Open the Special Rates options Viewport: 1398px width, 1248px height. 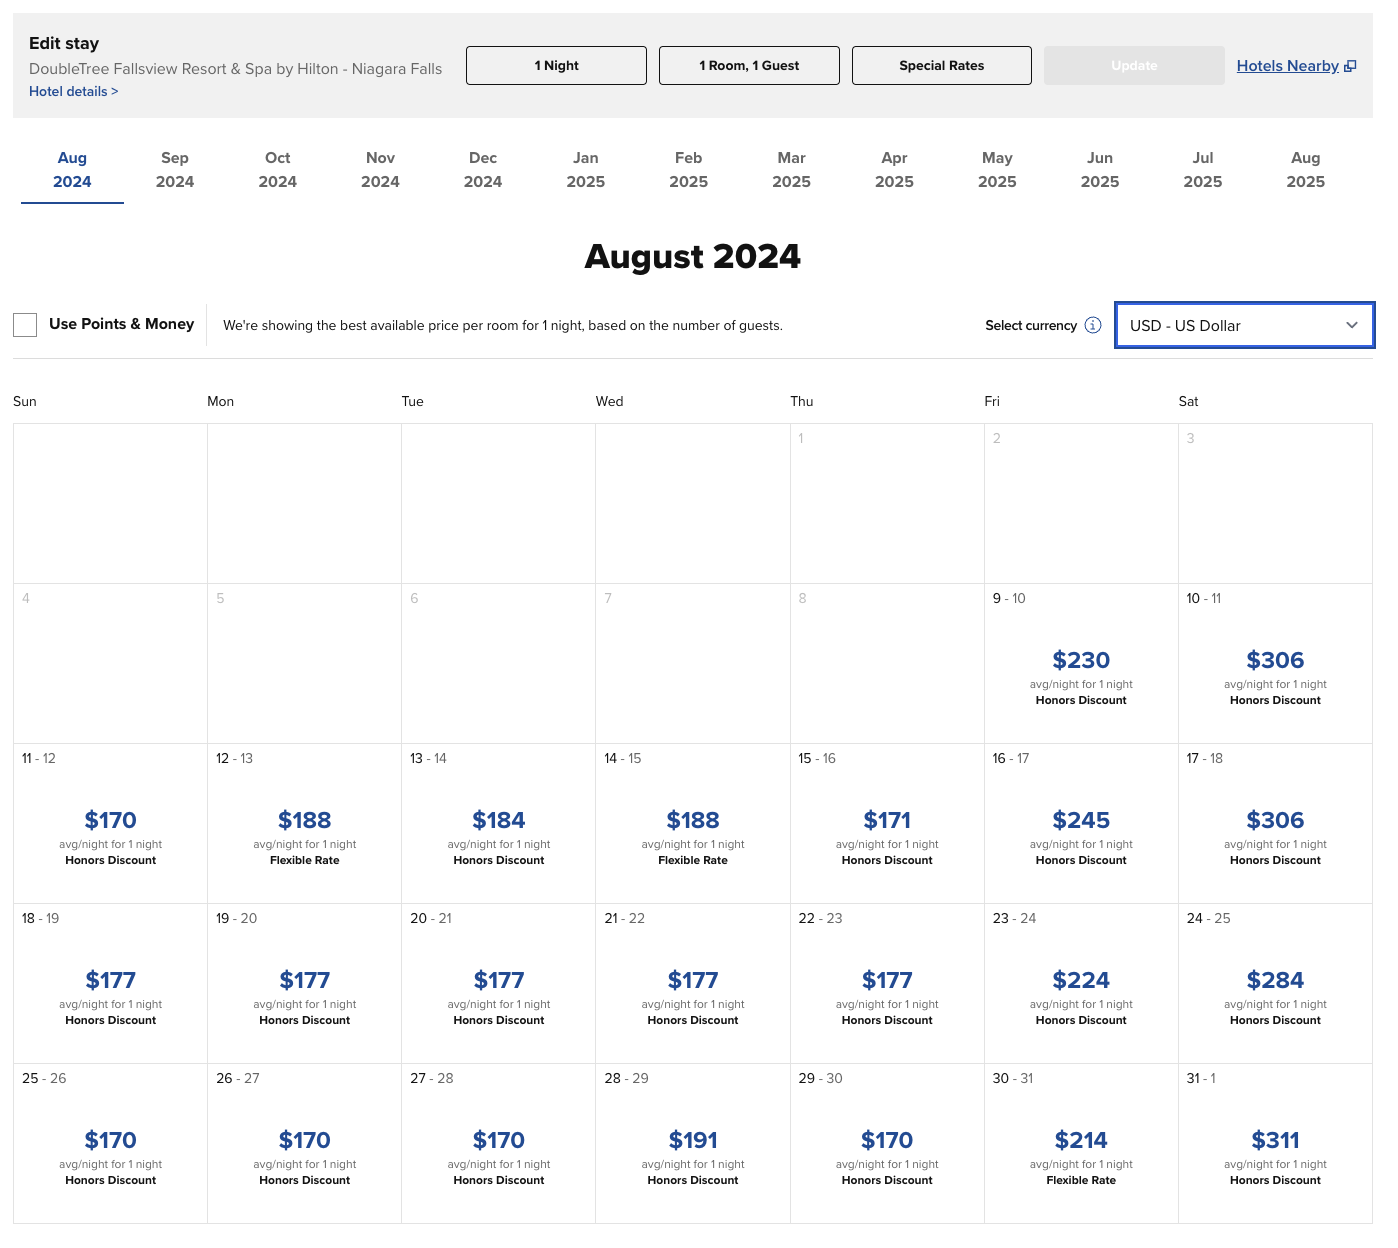click(x=942, y=66)
